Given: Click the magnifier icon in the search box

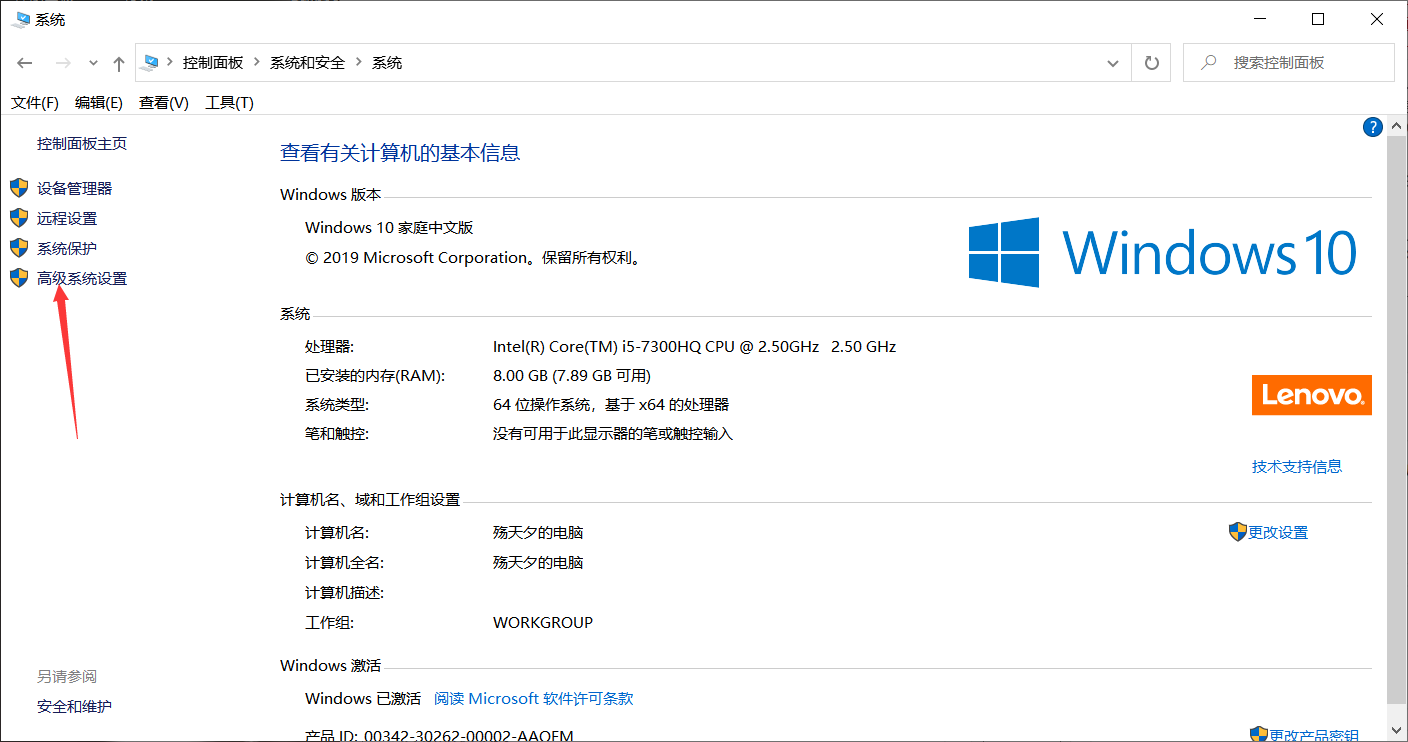Looking at the screenshot, I should (x=1209, y=62).
